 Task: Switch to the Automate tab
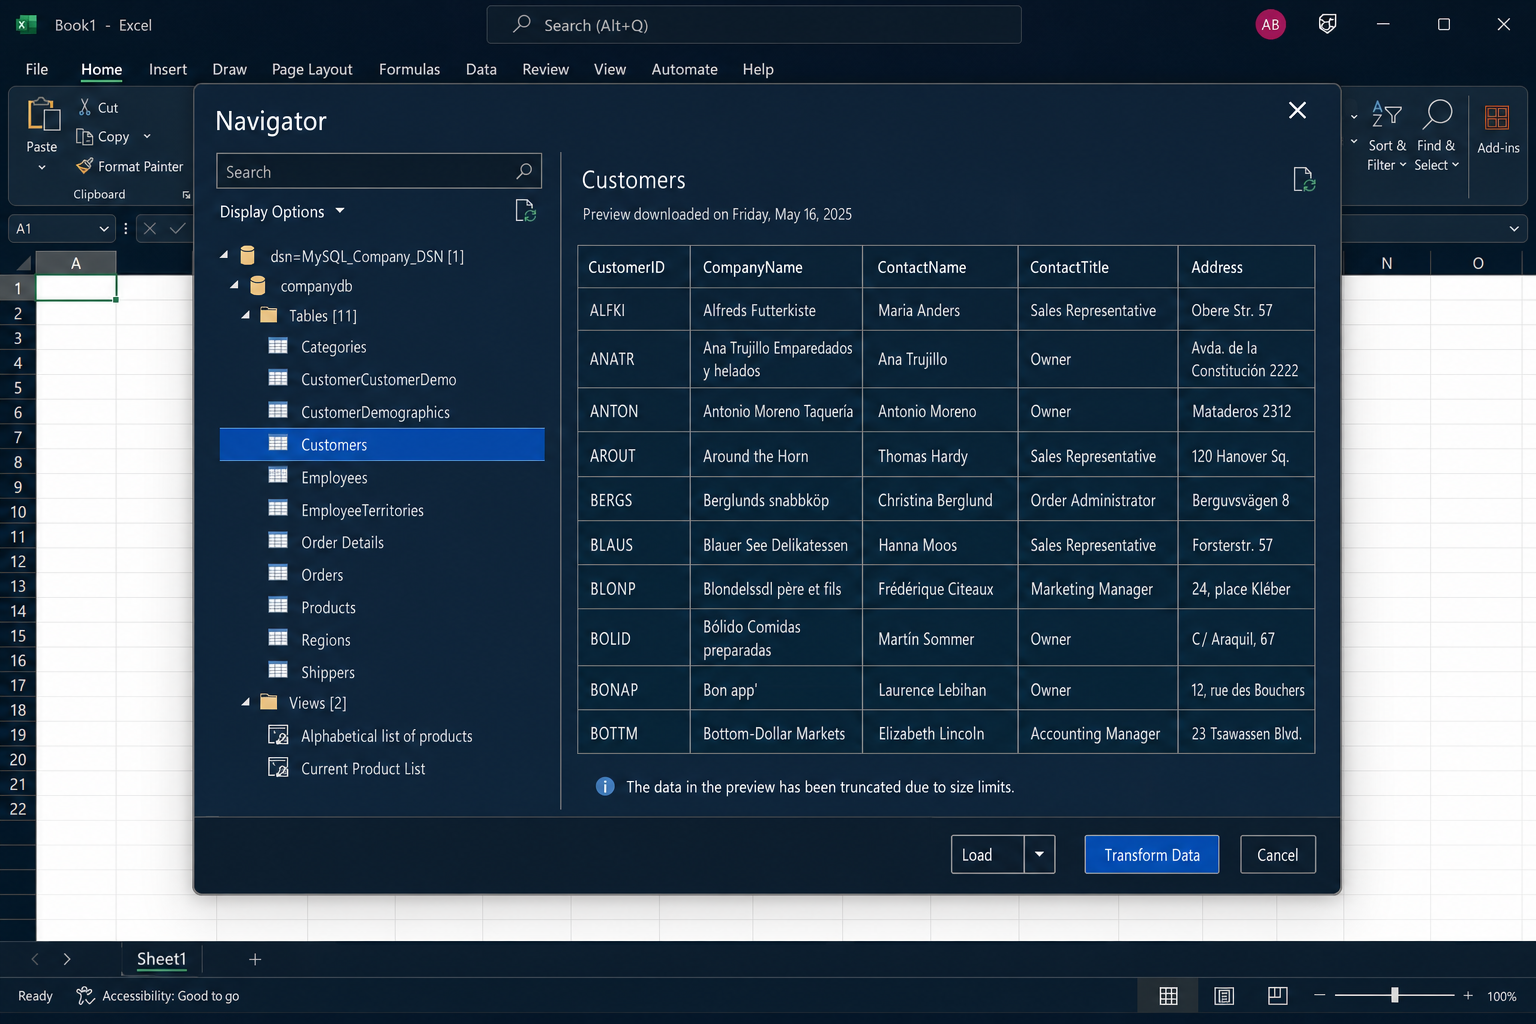coord(685,69)
